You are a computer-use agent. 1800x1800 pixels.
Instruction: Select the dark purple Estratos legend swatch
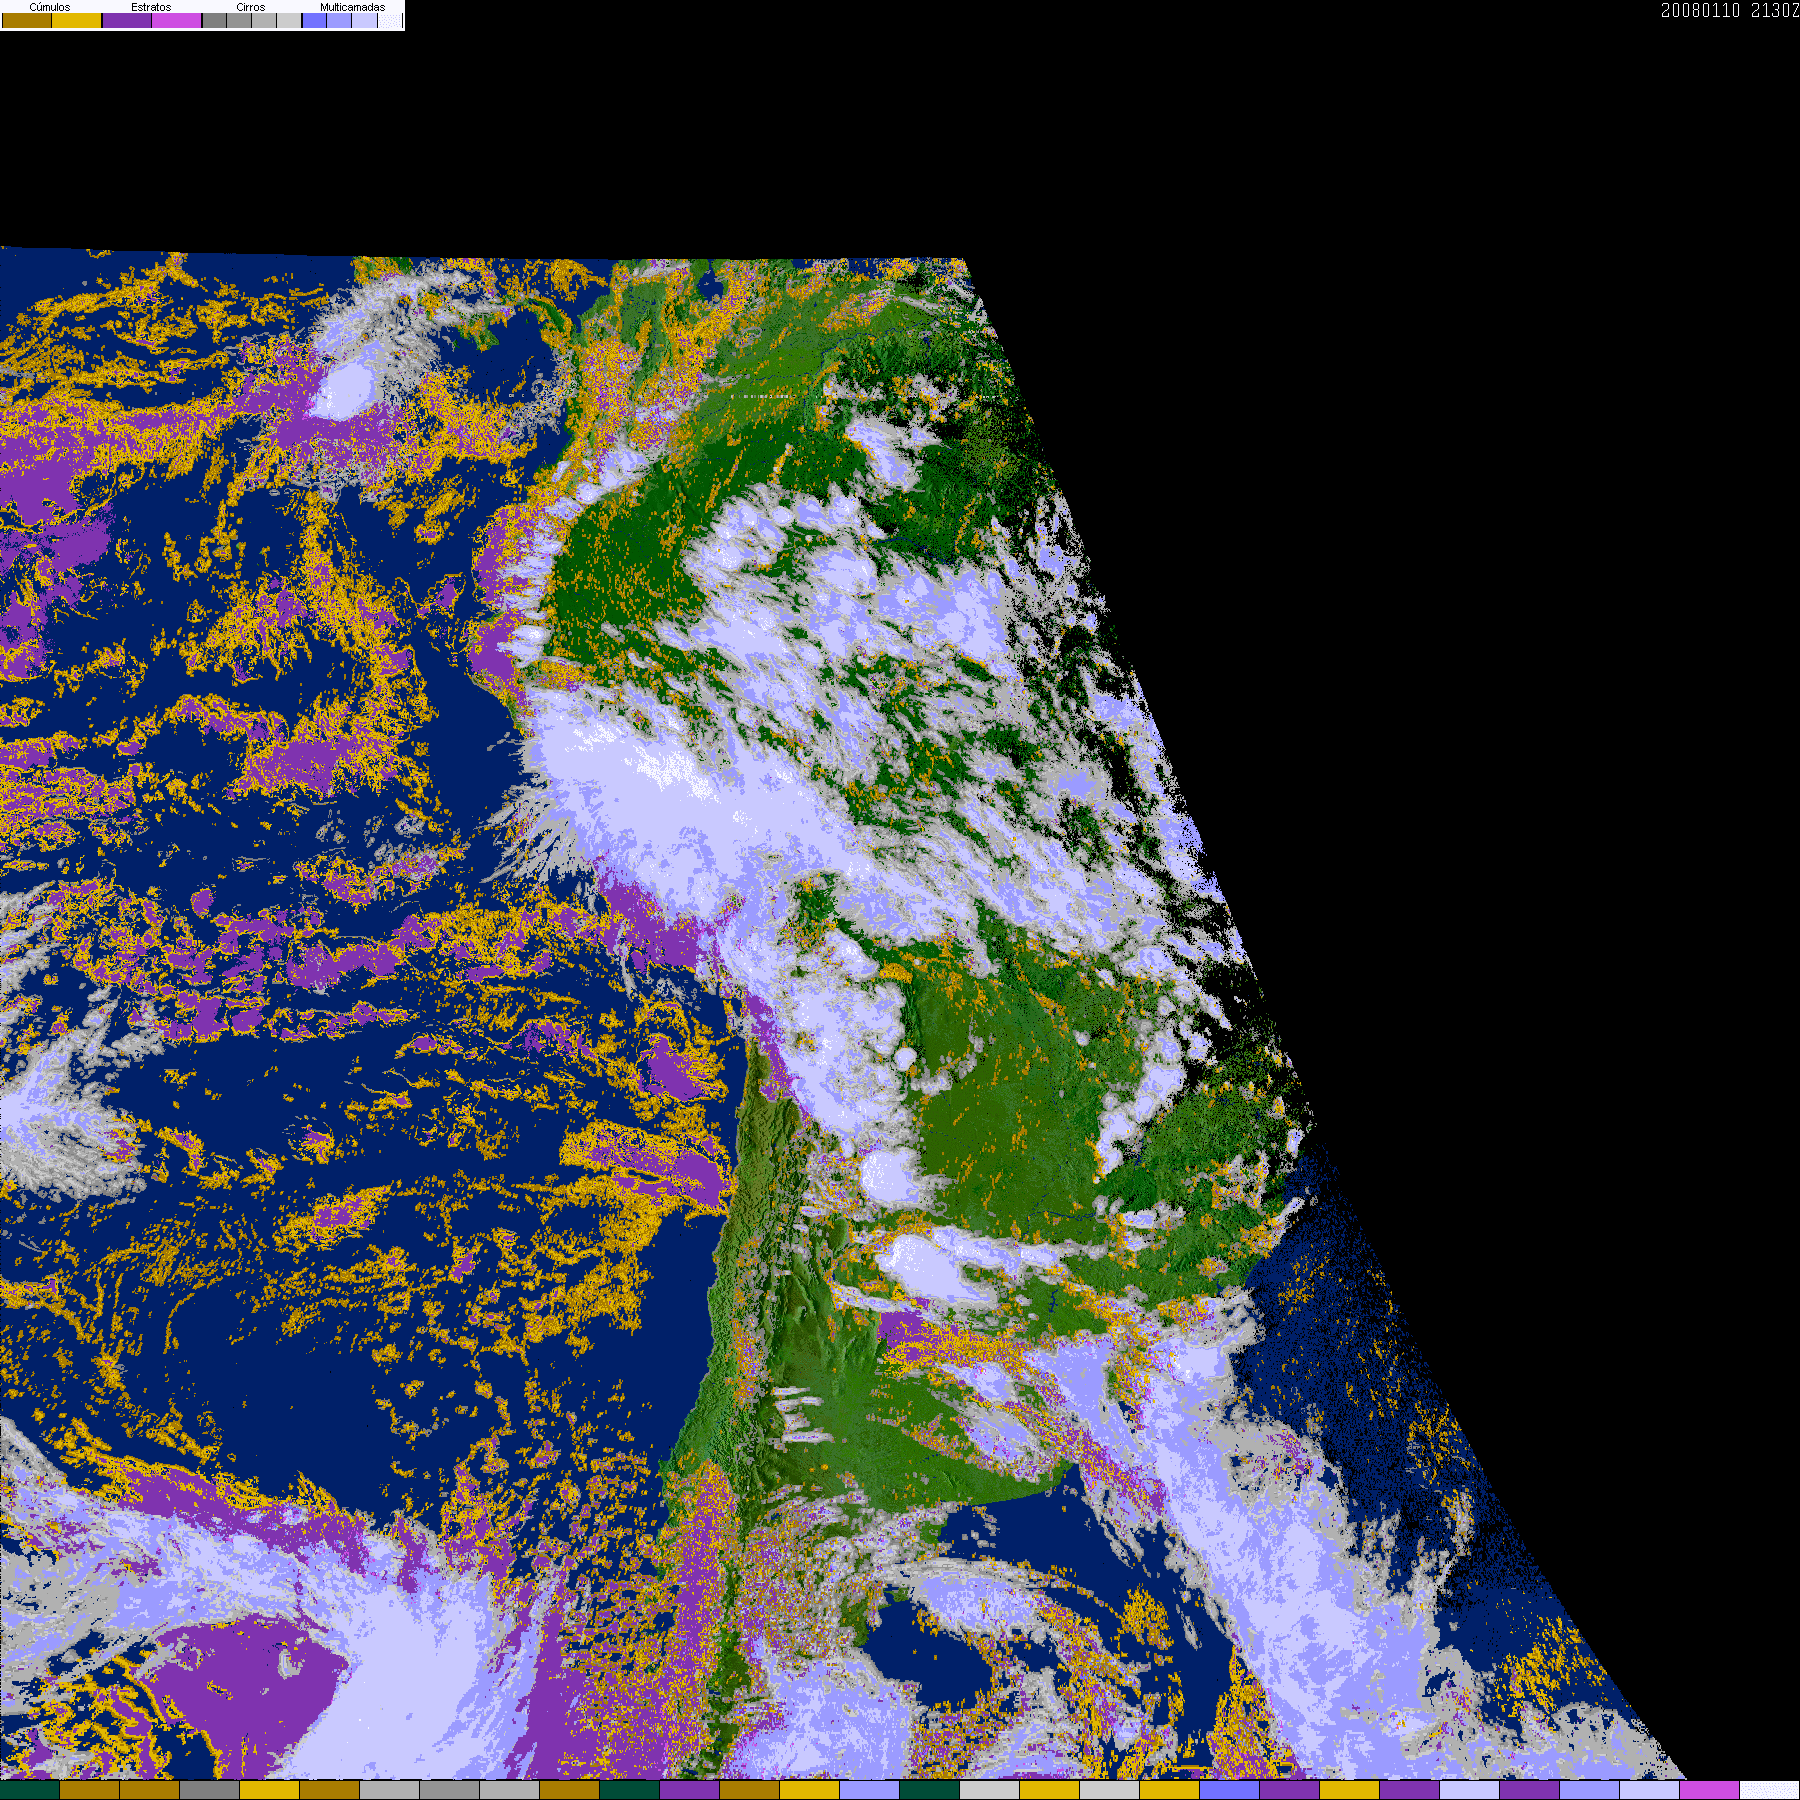pos(127,20)
